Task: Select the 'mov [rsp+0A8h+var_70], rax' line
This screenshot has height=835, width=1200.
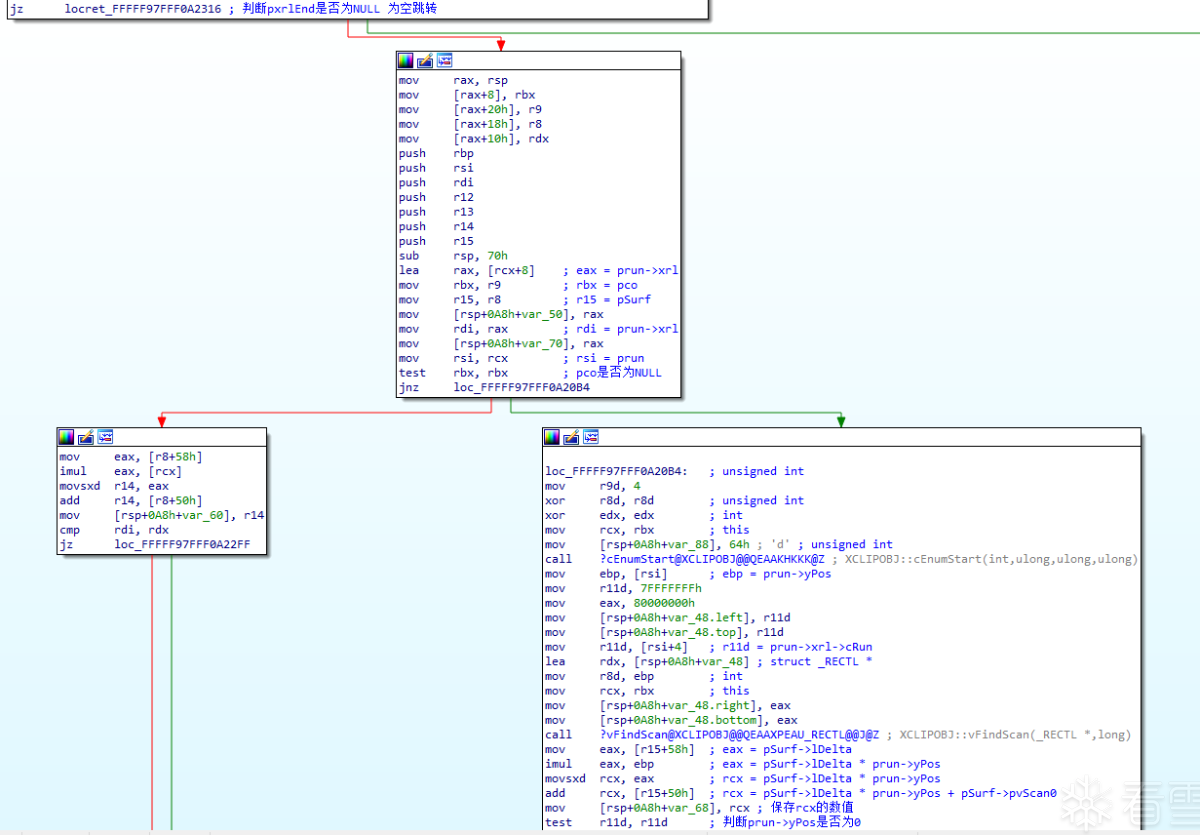Action: click(501, 343)
